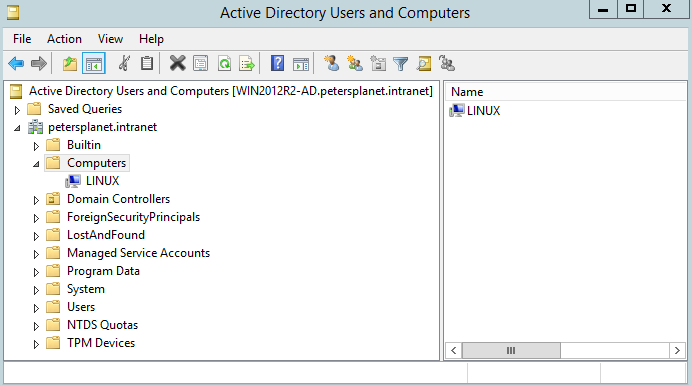The height and width of the screenshot is (386, 692).
Task: Create a new organizational unit icon
Action: click(x=378, y=64)
